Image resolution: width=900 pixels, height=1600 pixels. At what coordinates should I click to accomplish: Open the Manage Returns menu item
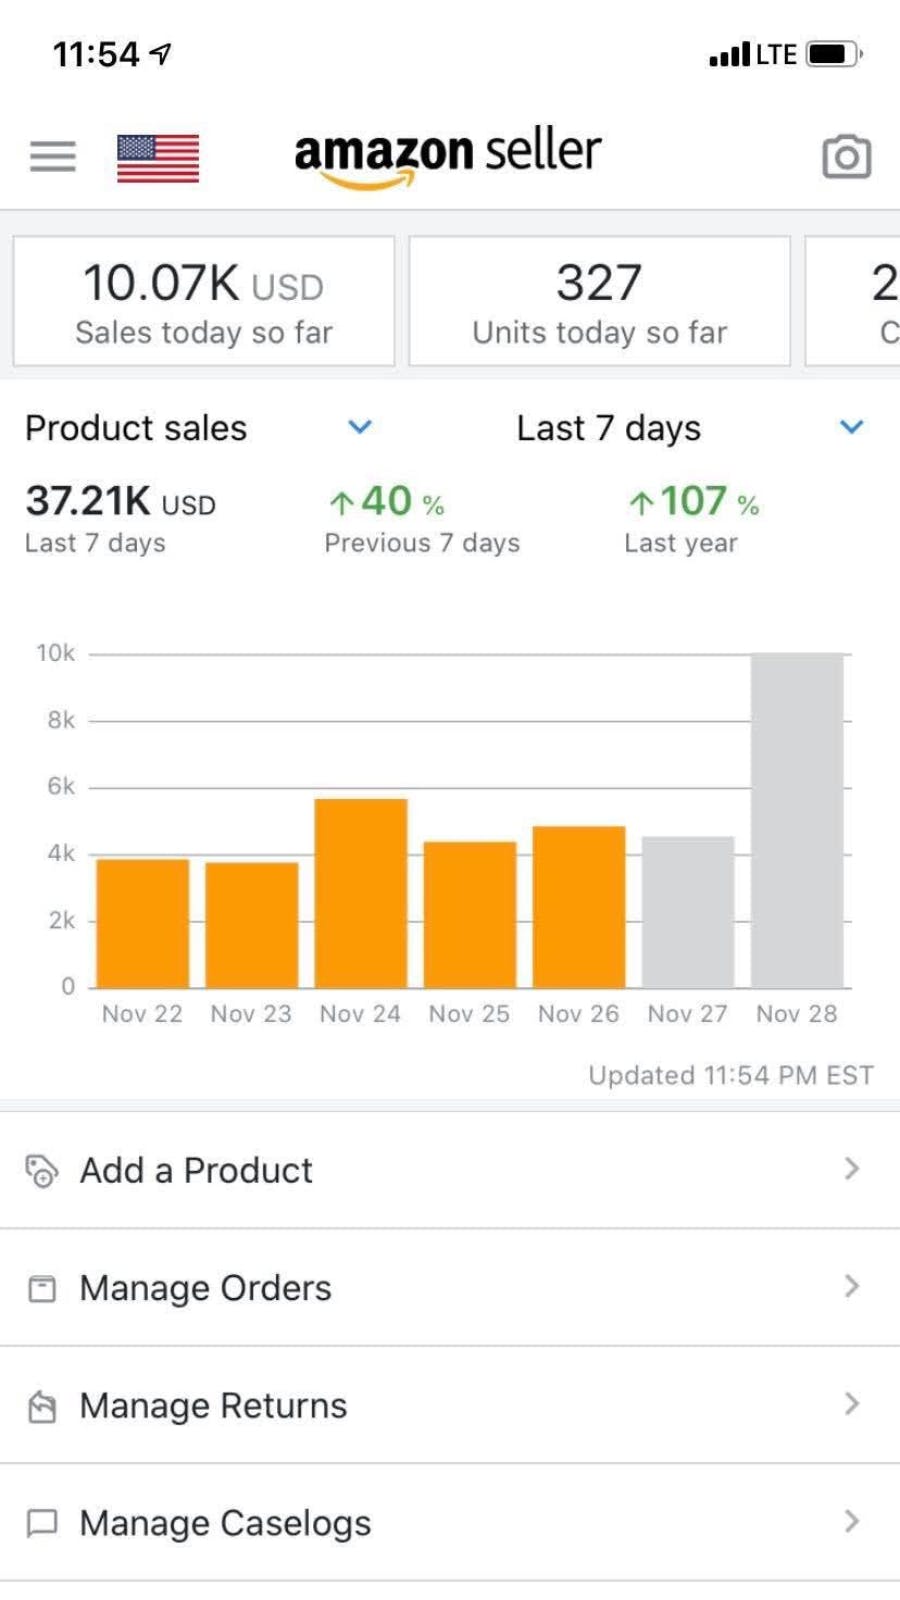[x=213, y=1406]
